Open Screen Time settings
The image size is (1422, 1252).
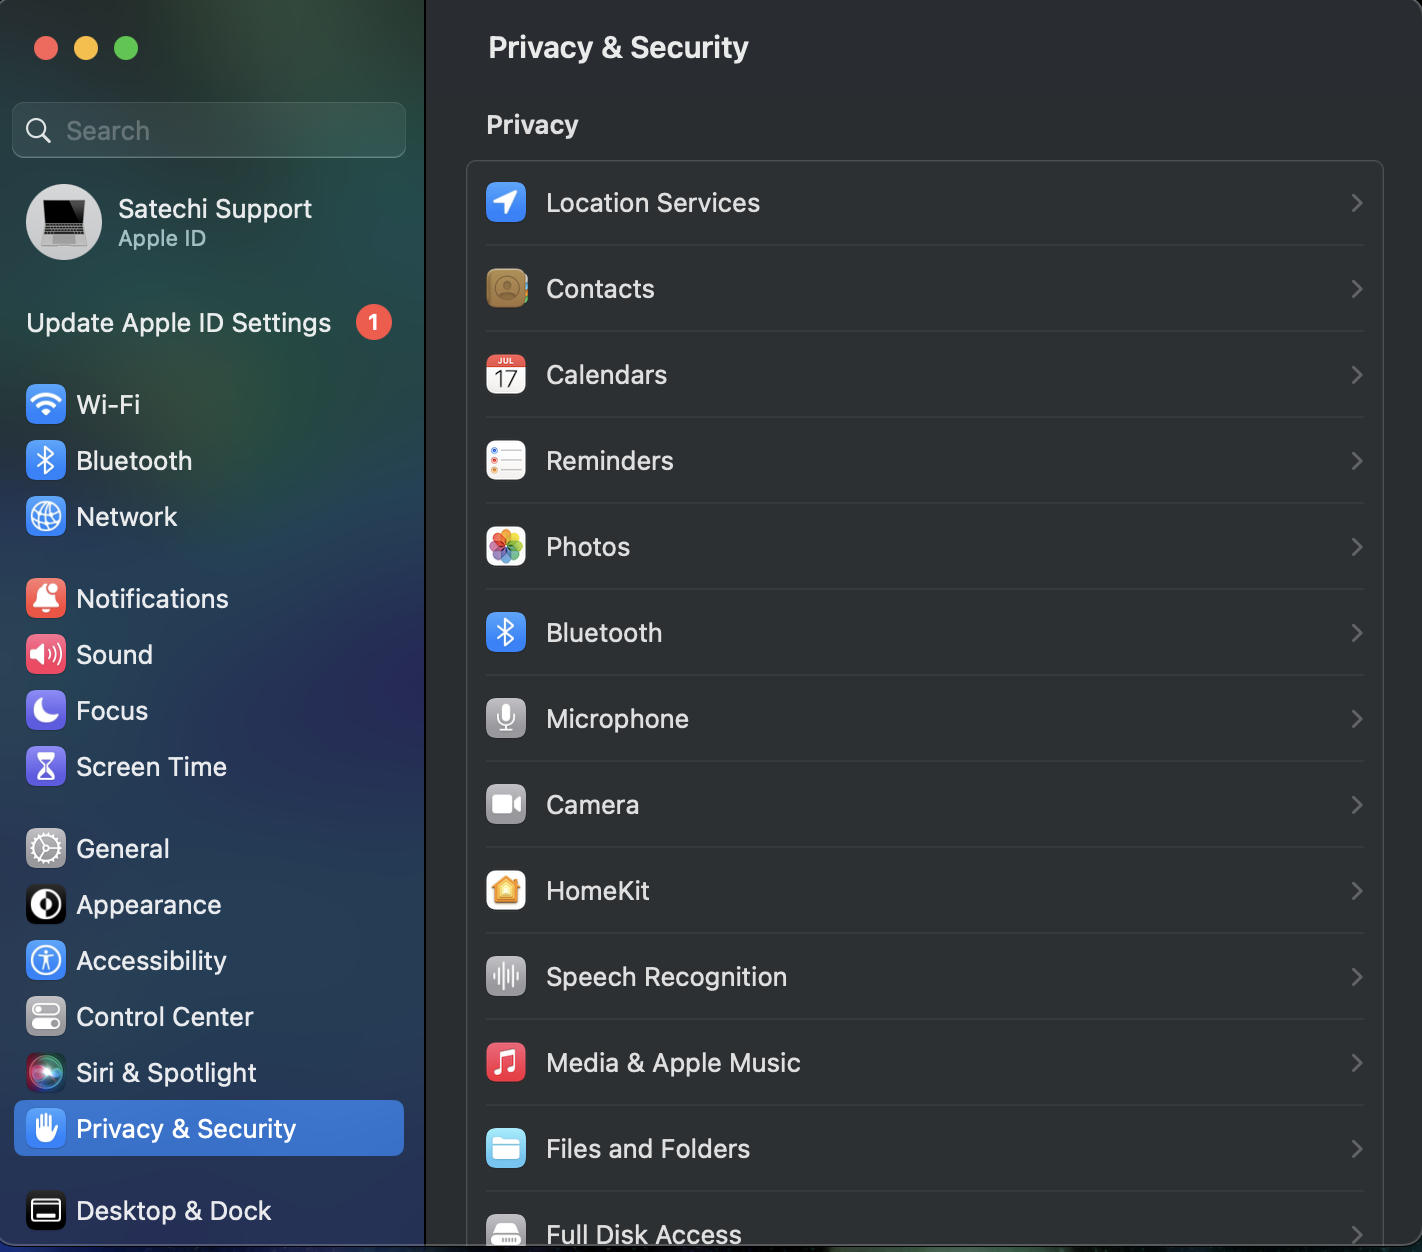coord(209,767)
